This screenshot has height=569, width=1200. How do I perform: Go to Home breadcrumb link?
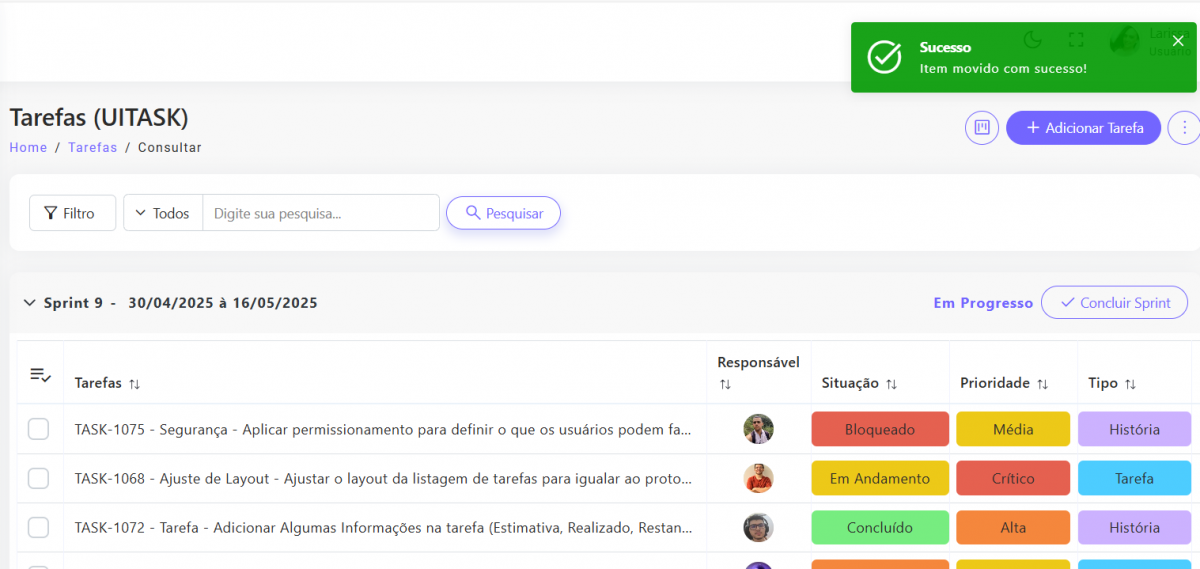[x=28, y=148]
